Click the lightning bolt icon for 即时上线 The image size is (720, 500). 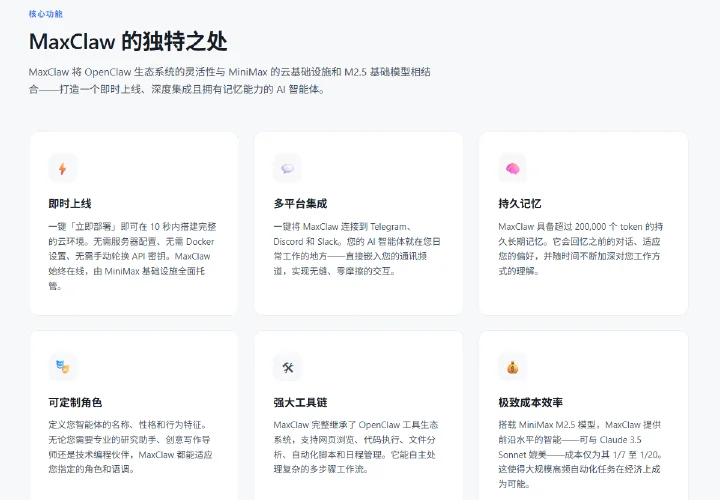62,169
